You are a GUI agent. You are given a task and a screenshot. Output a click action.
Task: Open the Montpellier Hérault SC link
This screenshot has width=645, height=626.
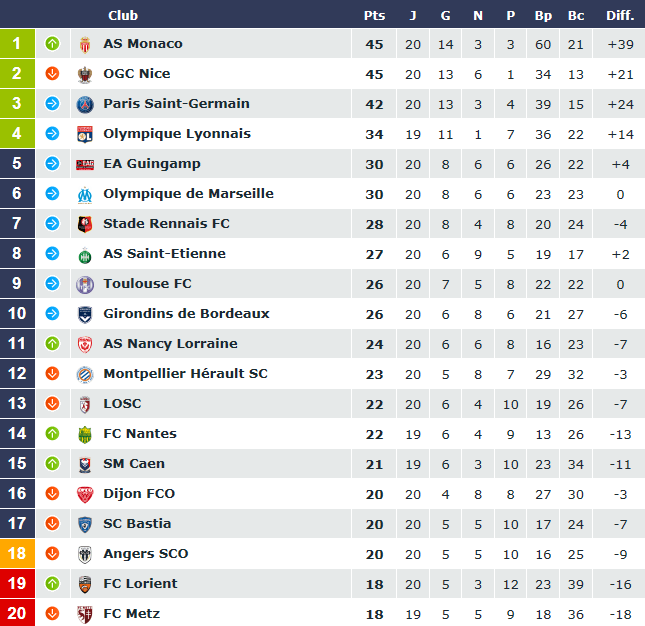185,374
